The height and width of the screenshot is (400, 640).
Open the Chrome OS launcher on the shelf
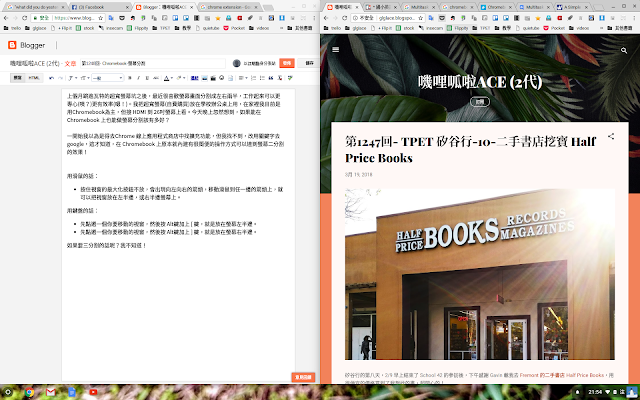8,392
